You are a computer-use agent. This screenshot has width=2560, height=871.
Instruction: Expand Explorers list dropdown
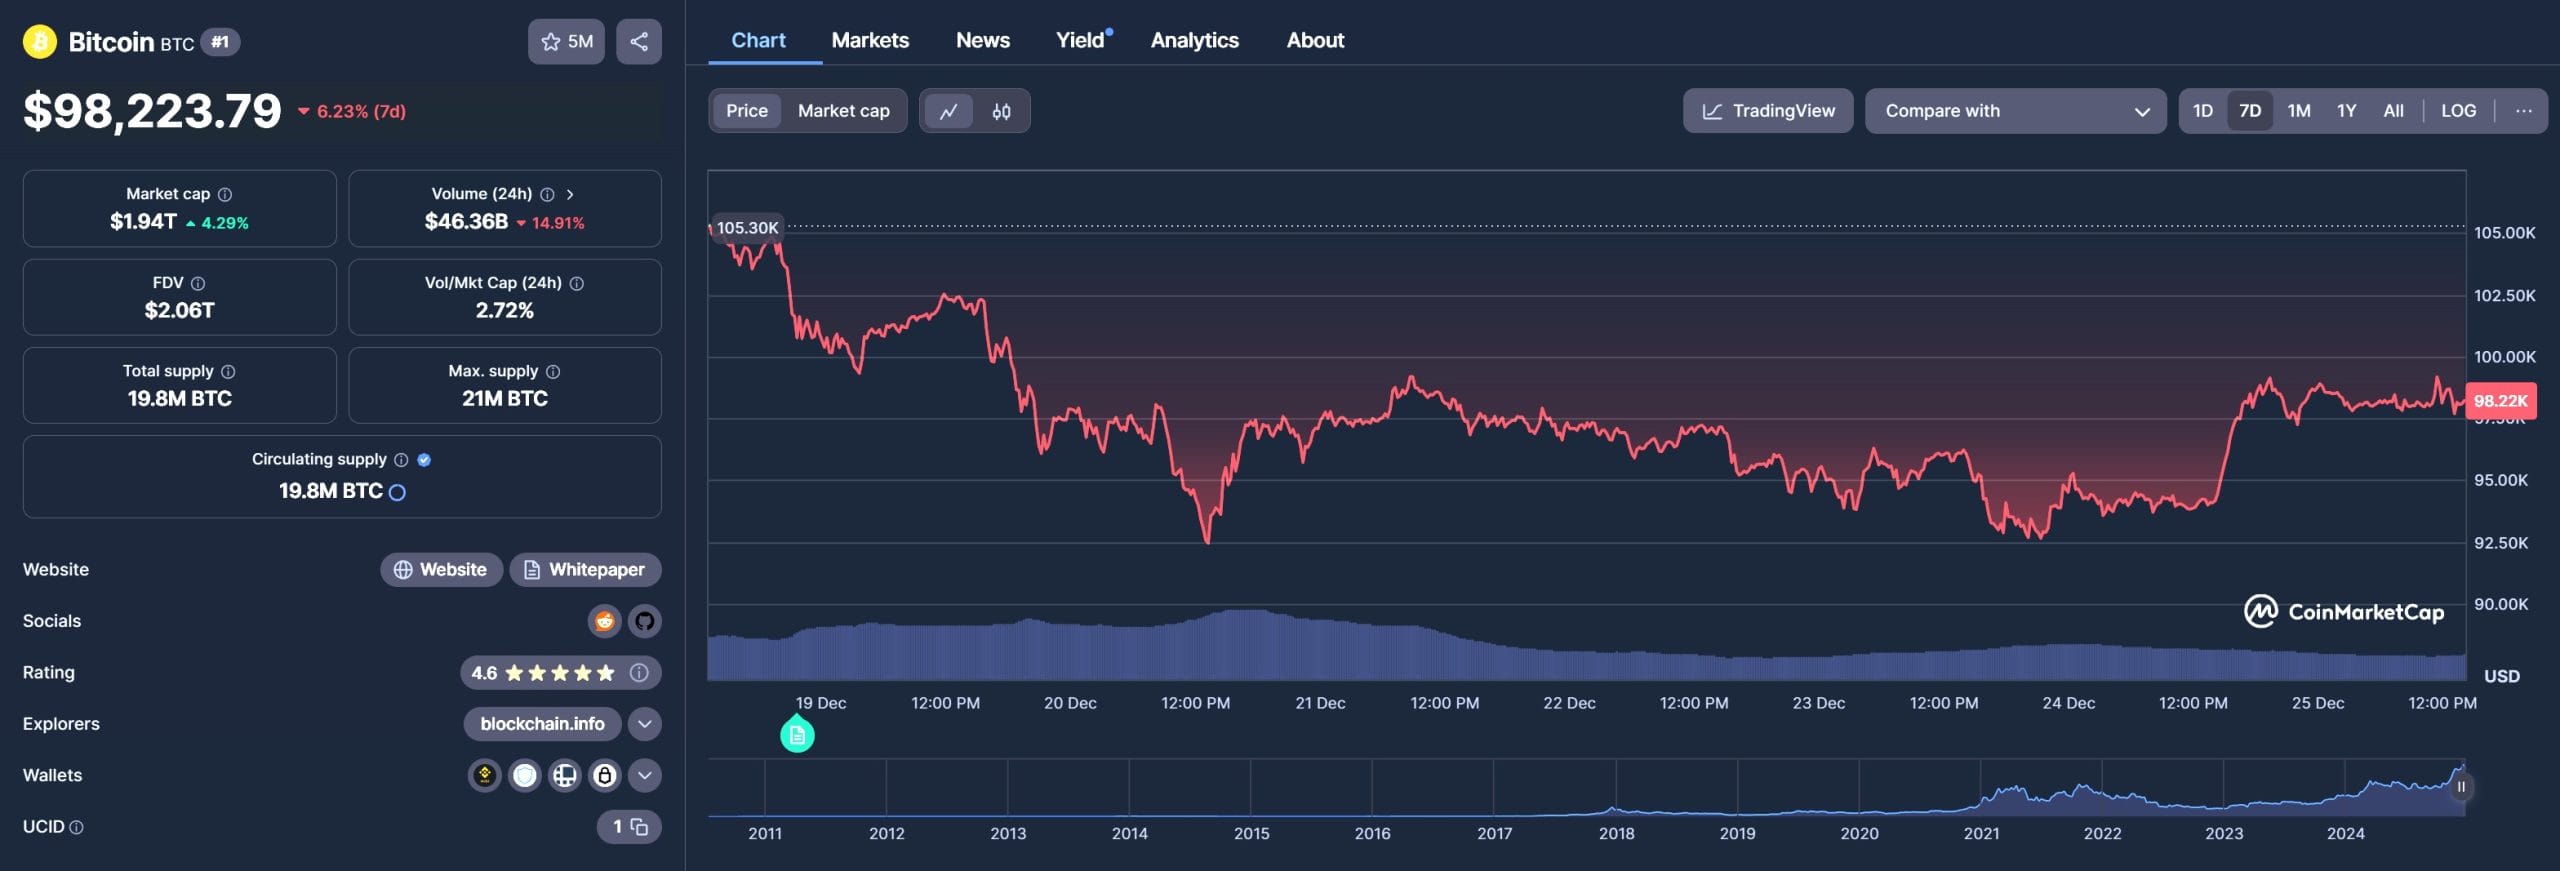[x=645, y=724]
